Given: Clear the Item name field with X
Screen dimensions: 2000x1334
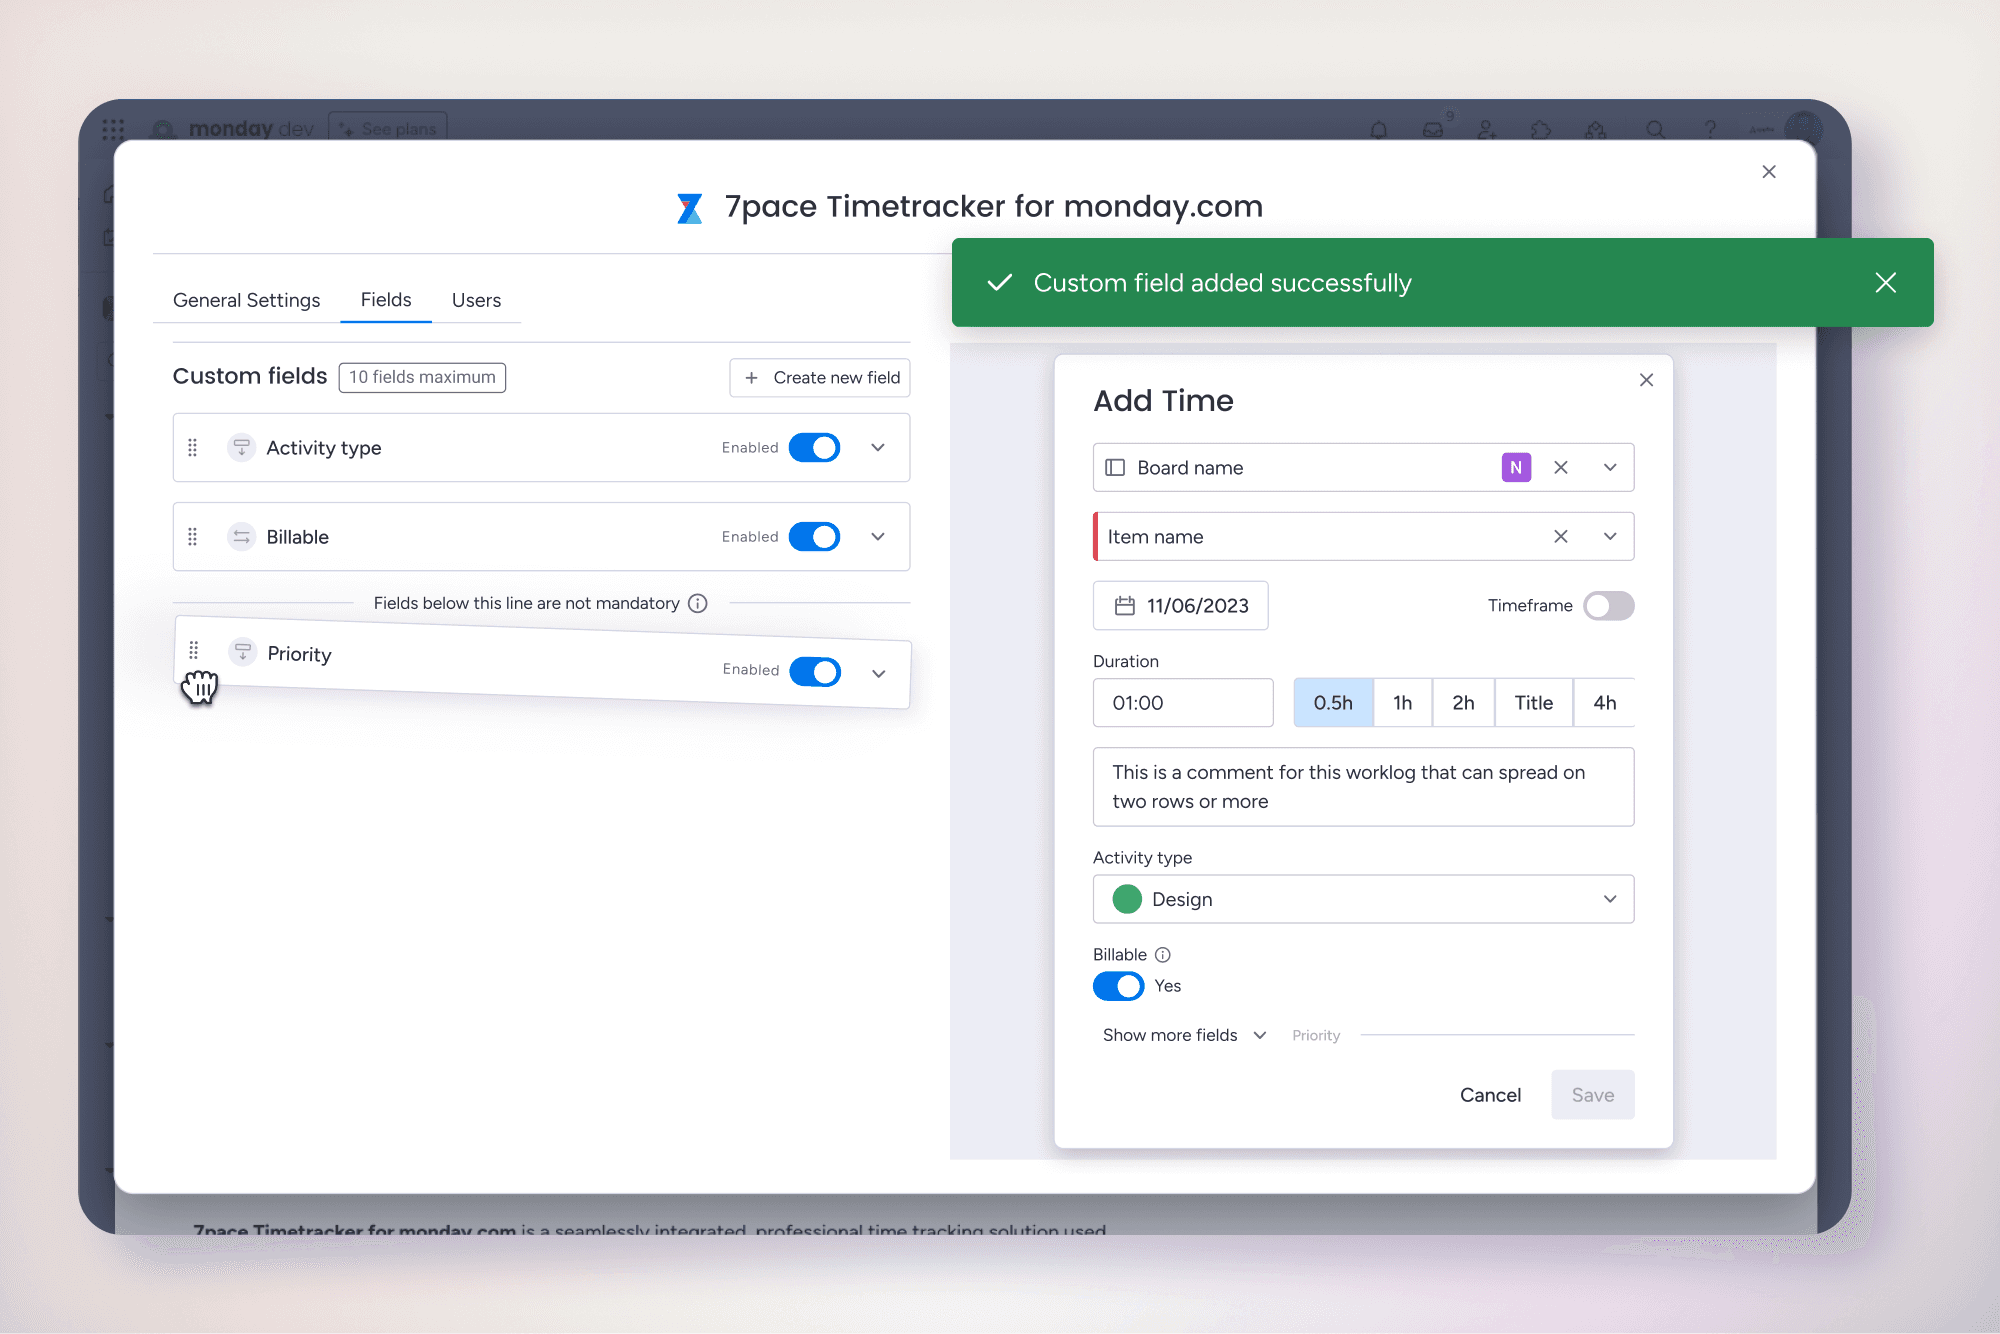Looking at the screenshot, I should [x=1560, y=537].
